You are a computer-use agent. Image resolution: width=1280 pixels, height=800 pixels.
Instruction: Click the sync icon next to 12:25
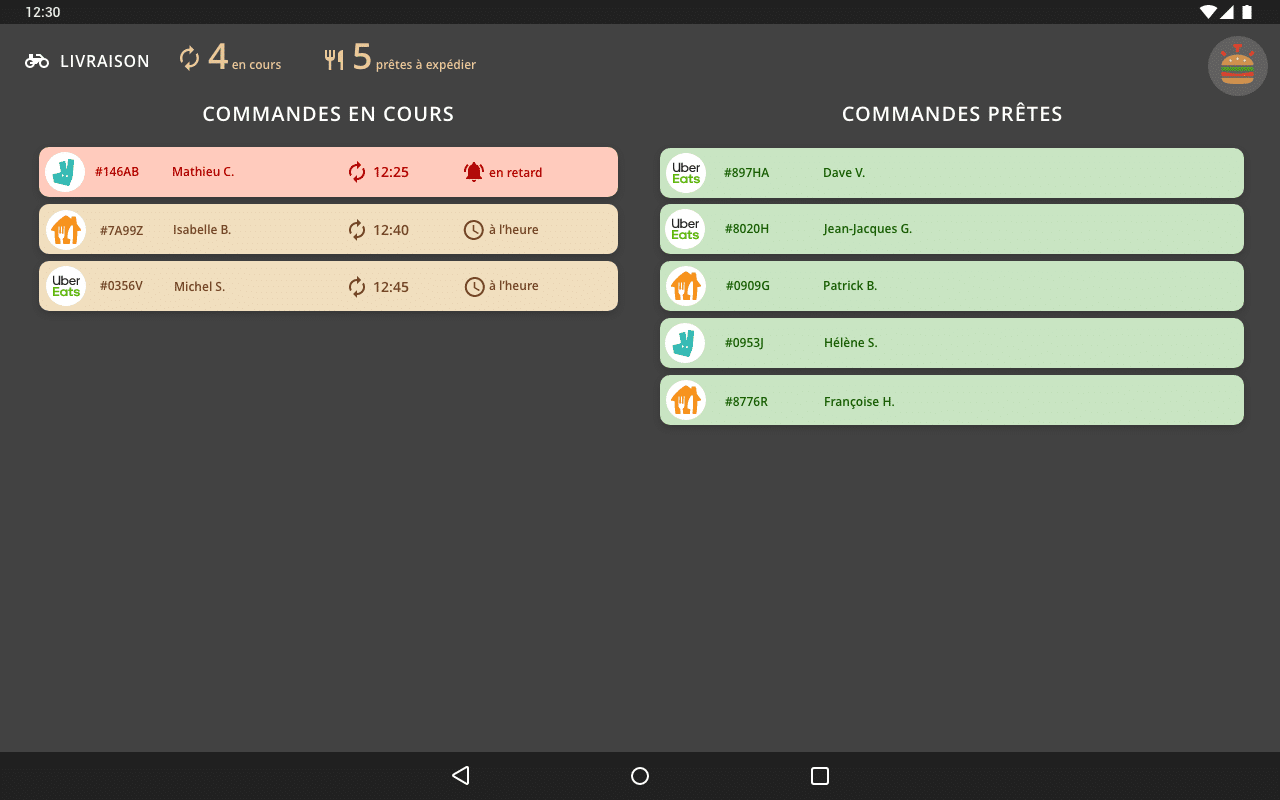[357, 172]
